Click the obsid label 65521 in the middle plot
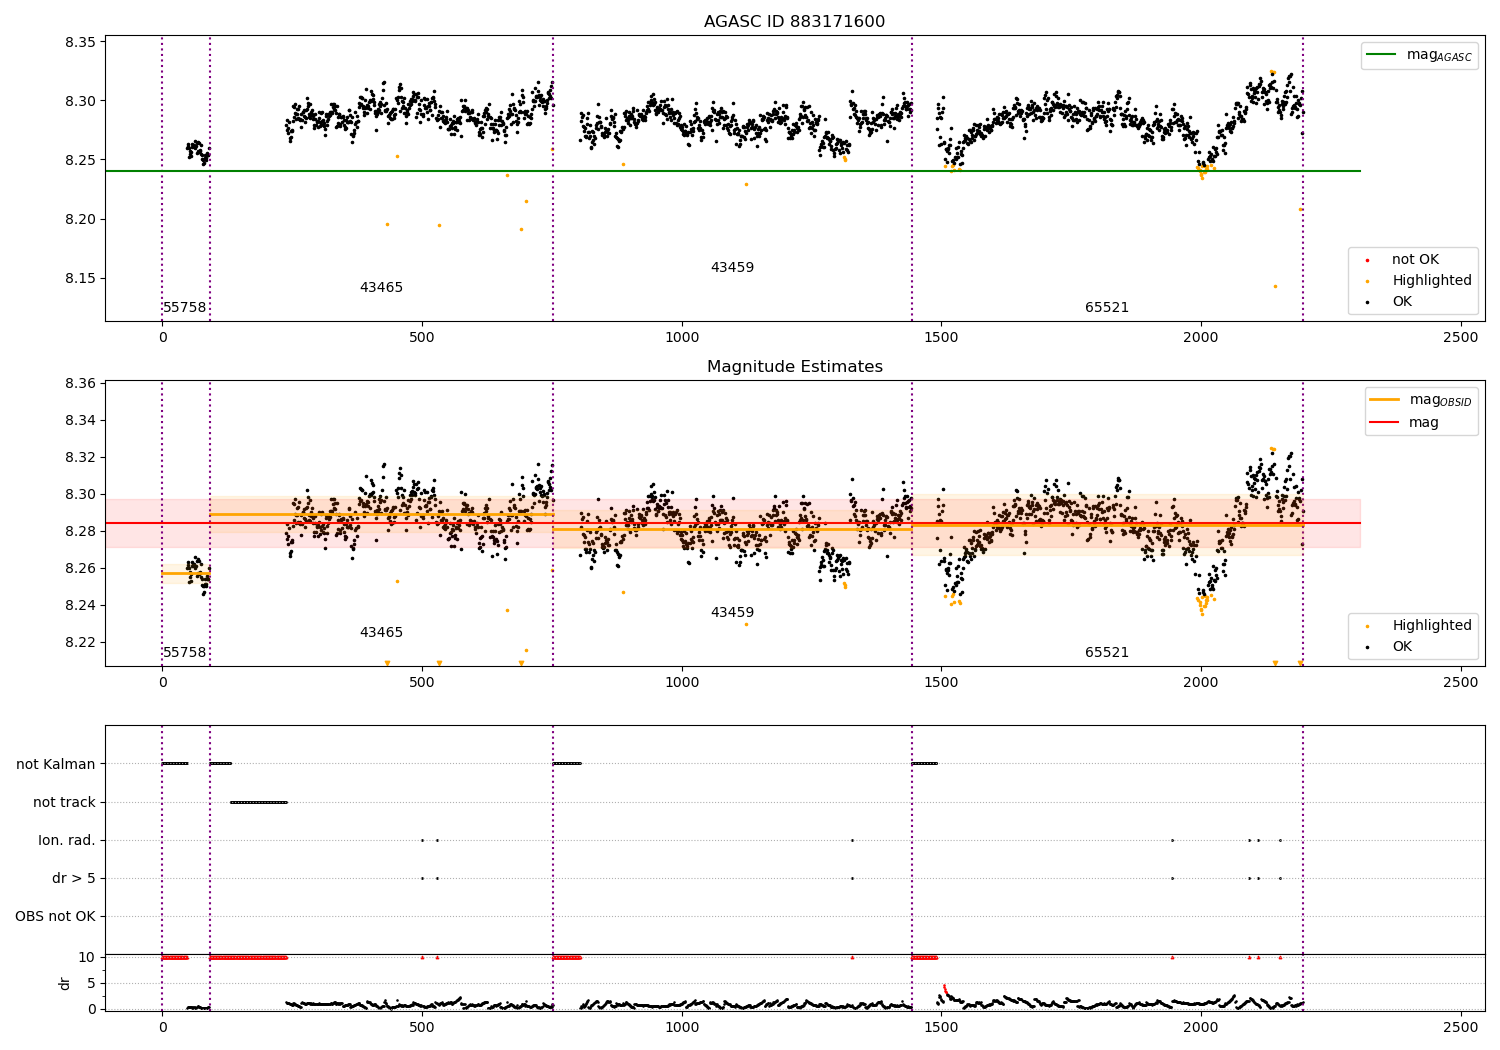The width and height of the screenshot is (1500, 1050). pos(1107,653)
